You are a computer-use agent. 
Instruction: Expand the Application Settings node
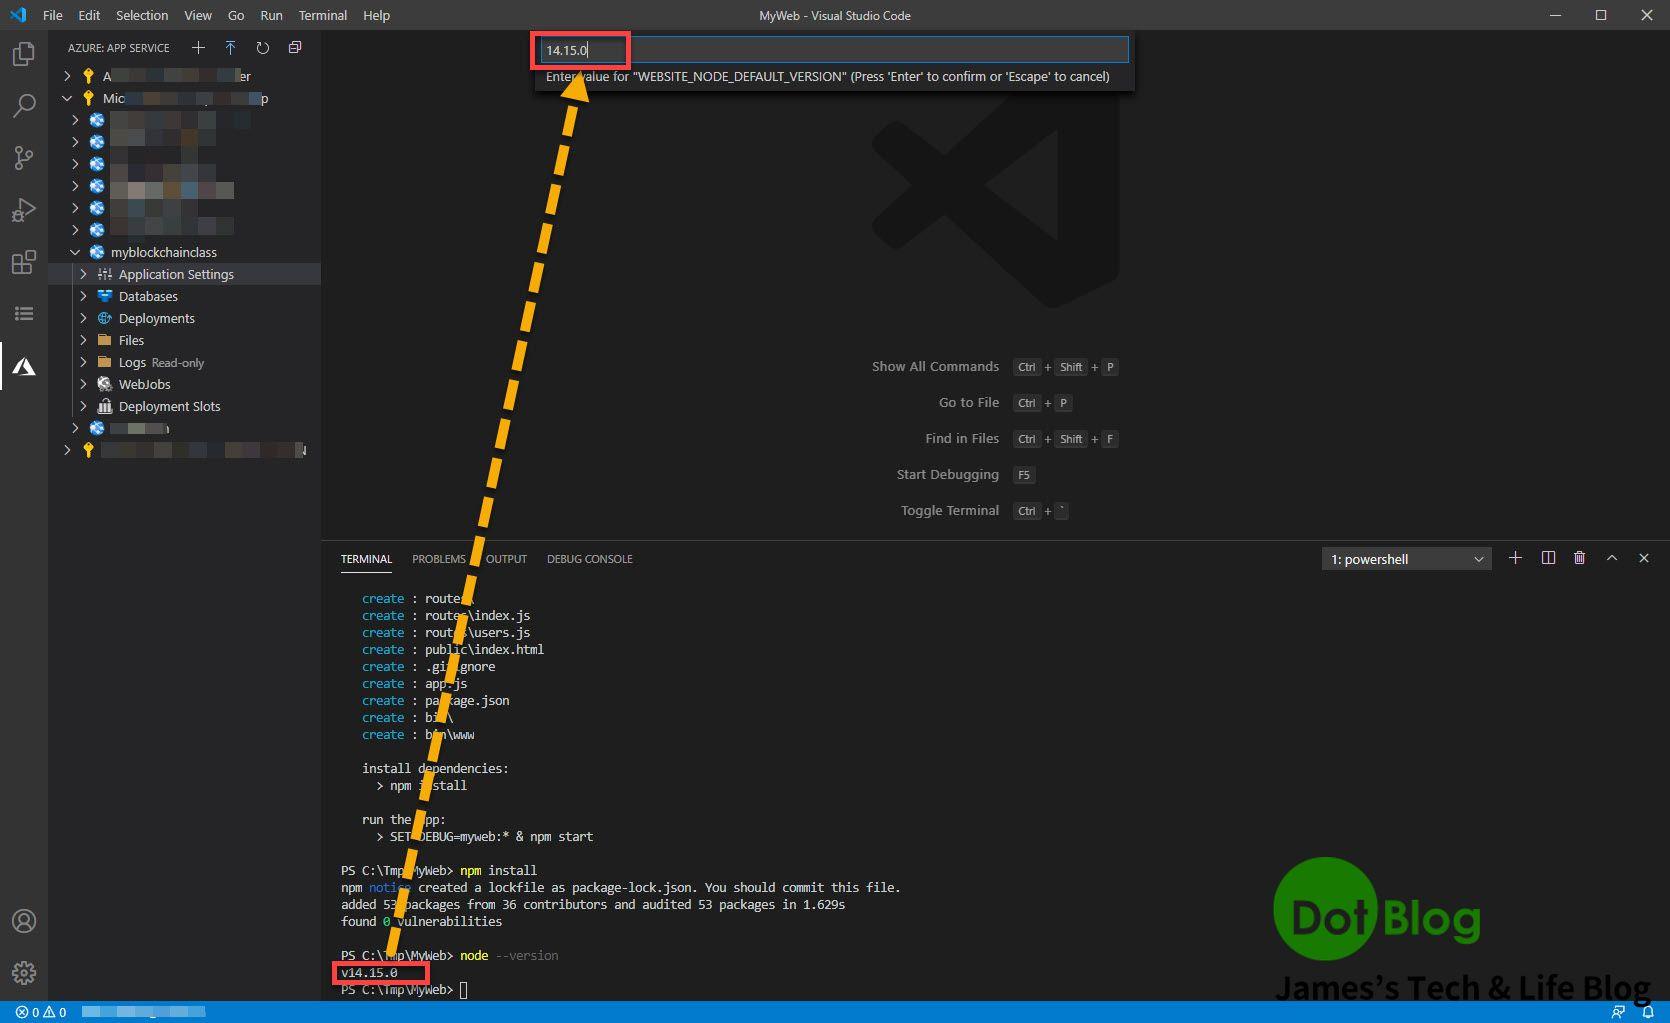[83, 274]
